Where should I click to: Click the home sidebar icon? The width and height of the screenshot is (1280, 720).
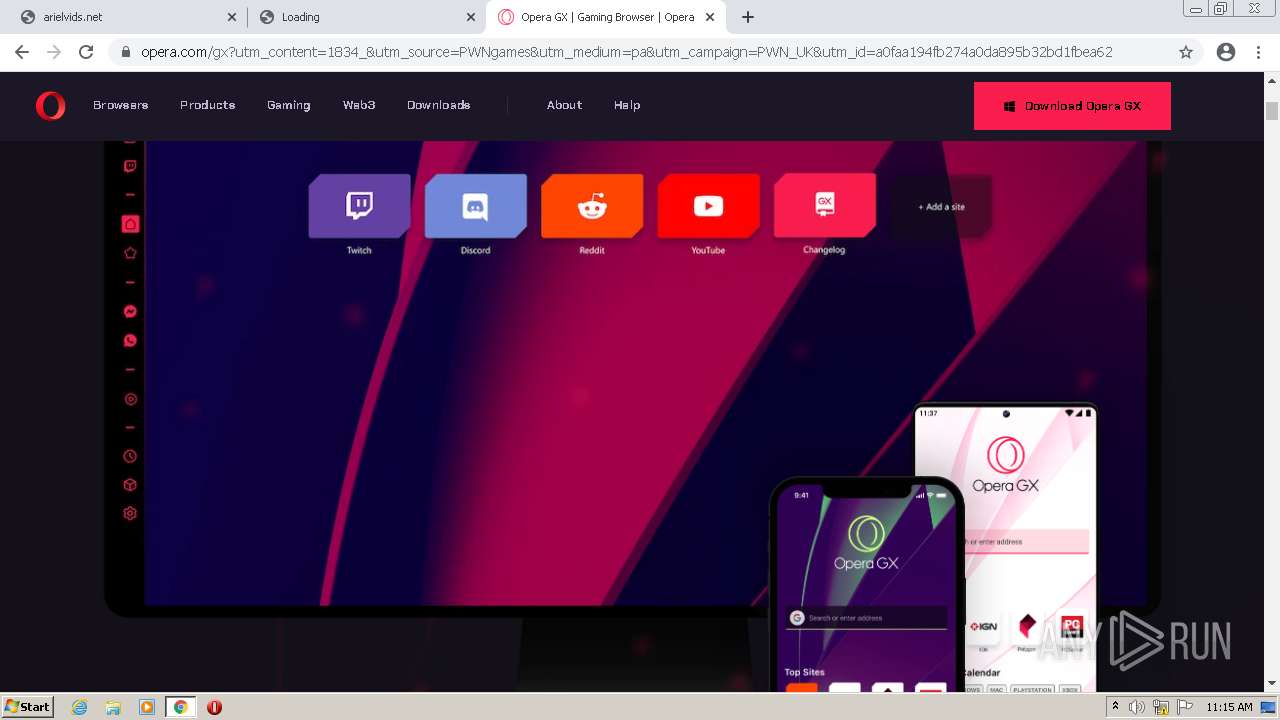130,224
